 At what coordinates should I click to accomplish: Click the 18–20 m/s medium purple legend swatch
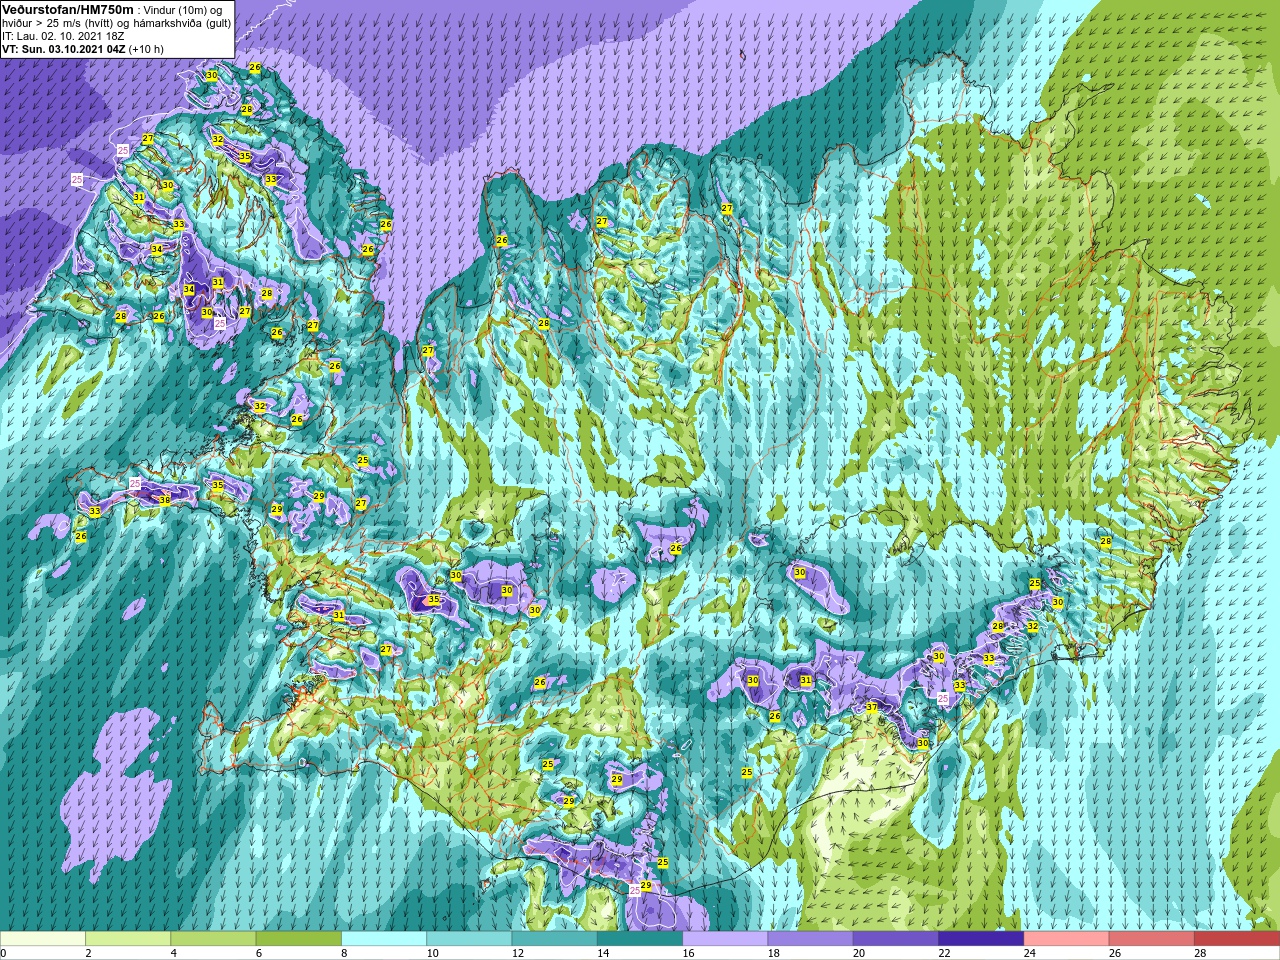(810, 939)
